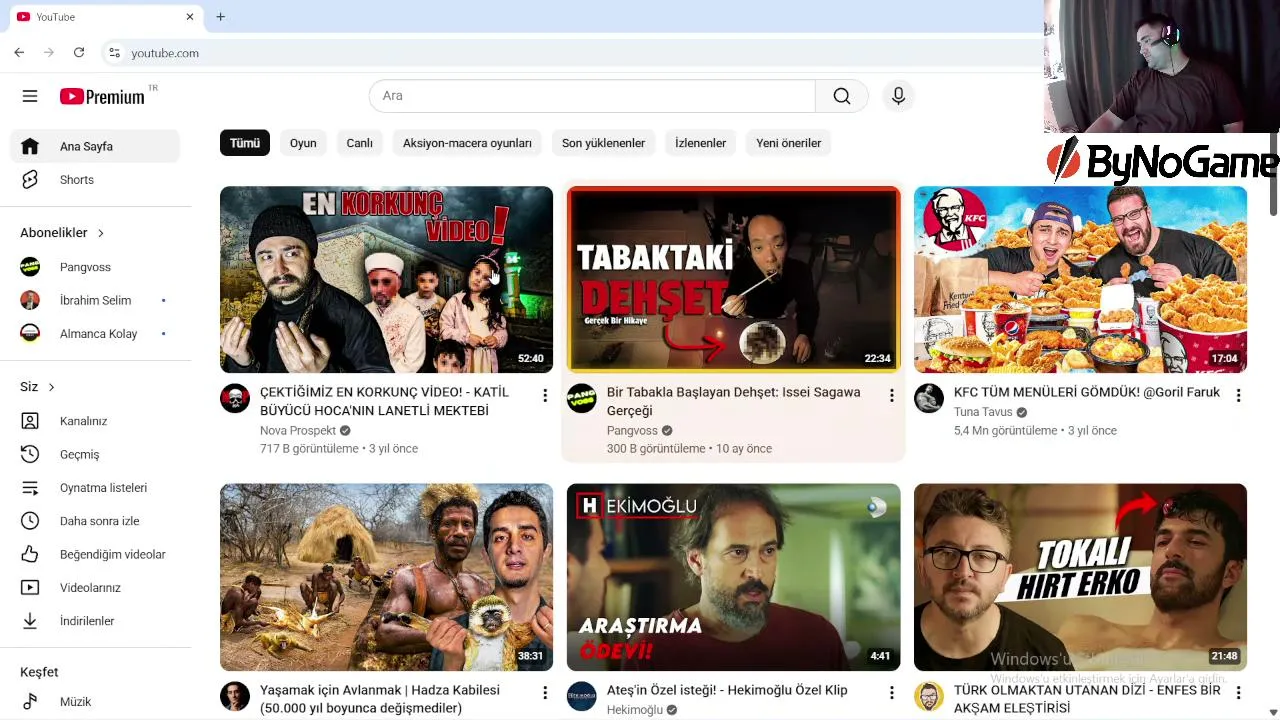Click the Ara search input field
This screenshot has height=720, width=1280.
592,96
